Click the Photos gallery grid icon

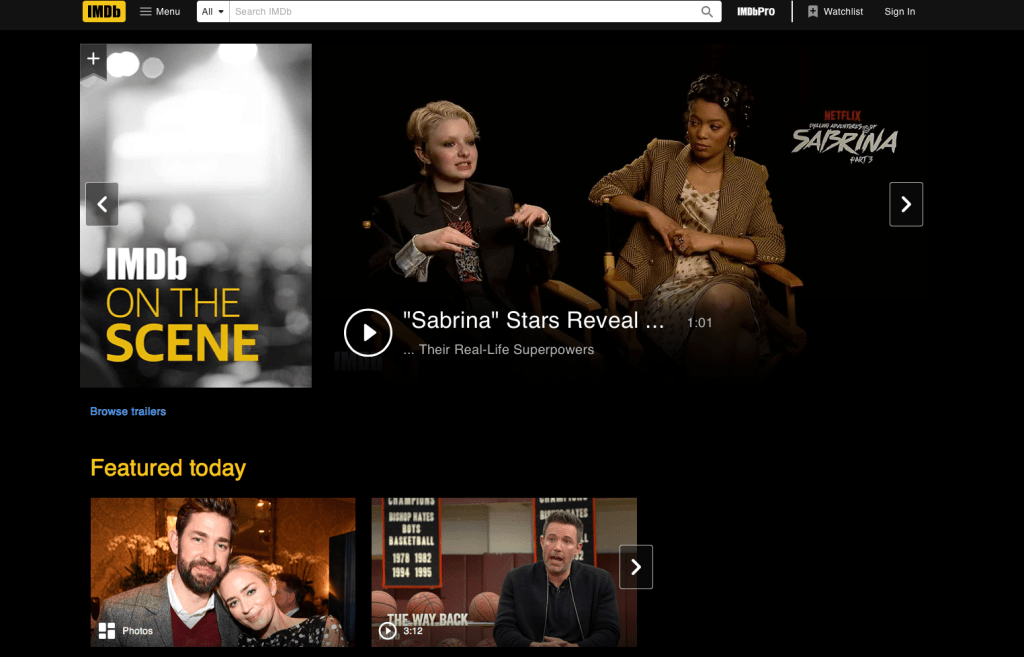106,630
